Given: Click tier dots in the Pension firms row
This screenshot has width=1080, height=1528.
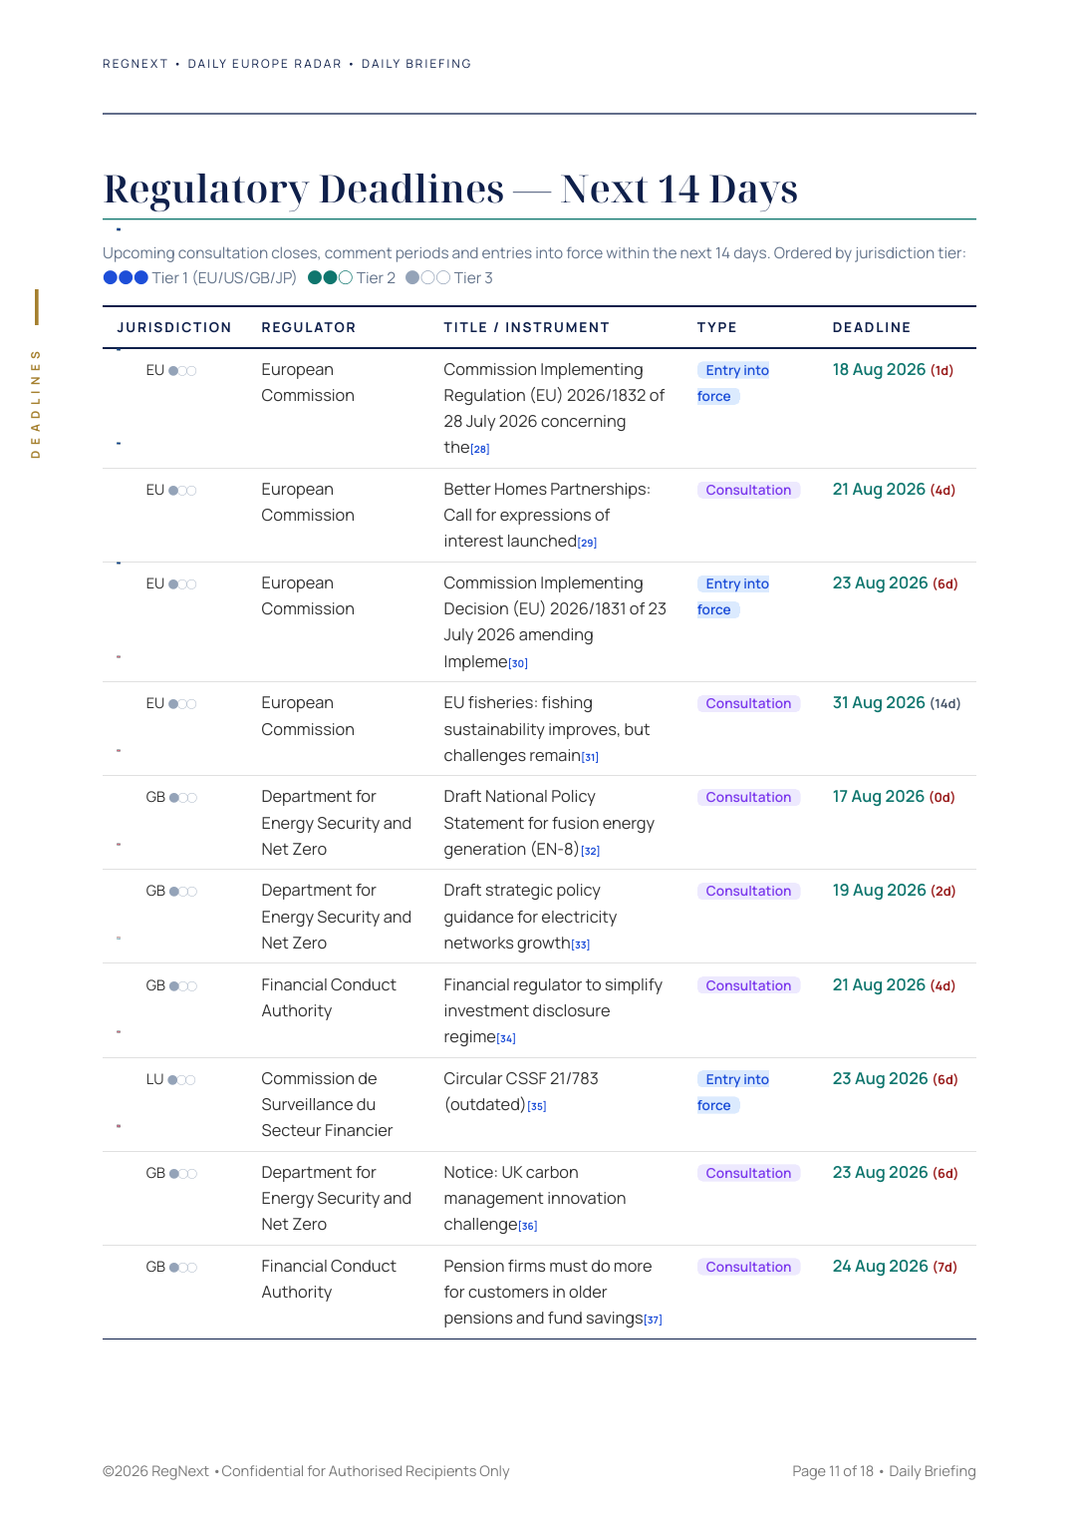Looking at the screenshot, I should click(183, 1268).
